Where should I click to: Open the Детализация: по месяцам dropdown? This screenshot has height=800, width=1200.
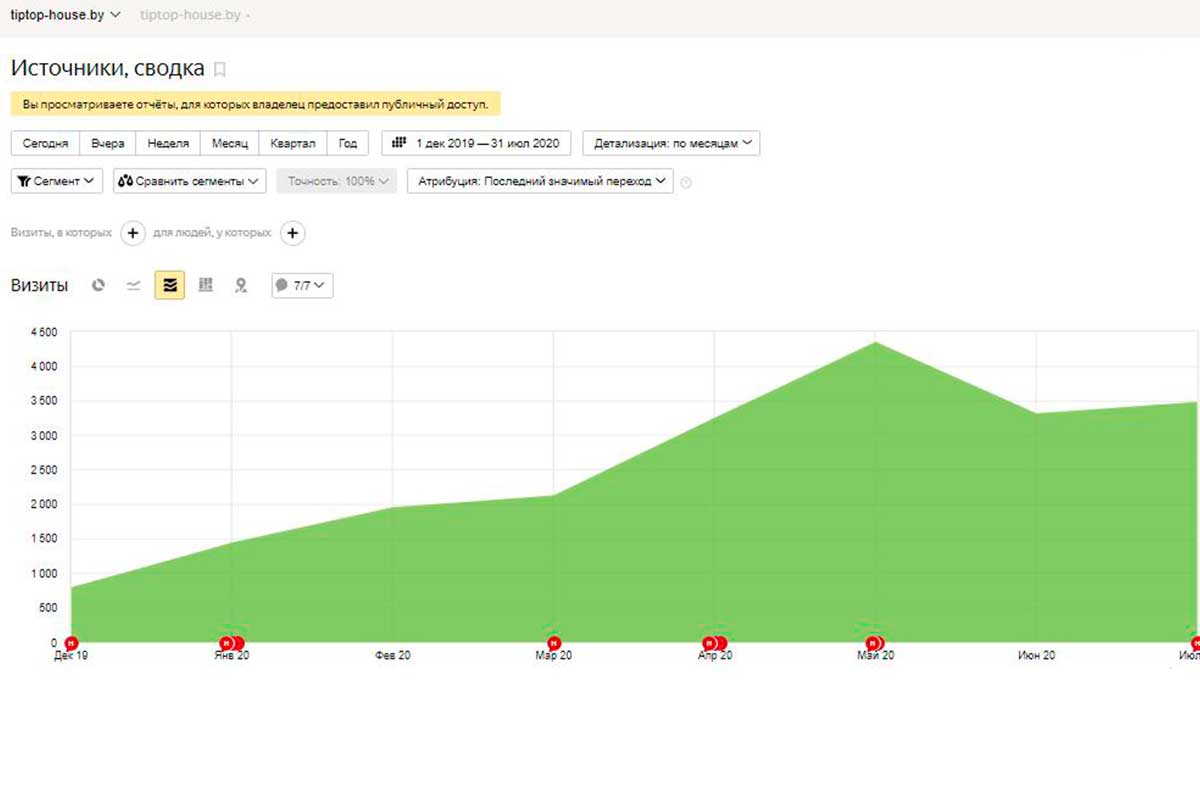(x=671, y=143)
